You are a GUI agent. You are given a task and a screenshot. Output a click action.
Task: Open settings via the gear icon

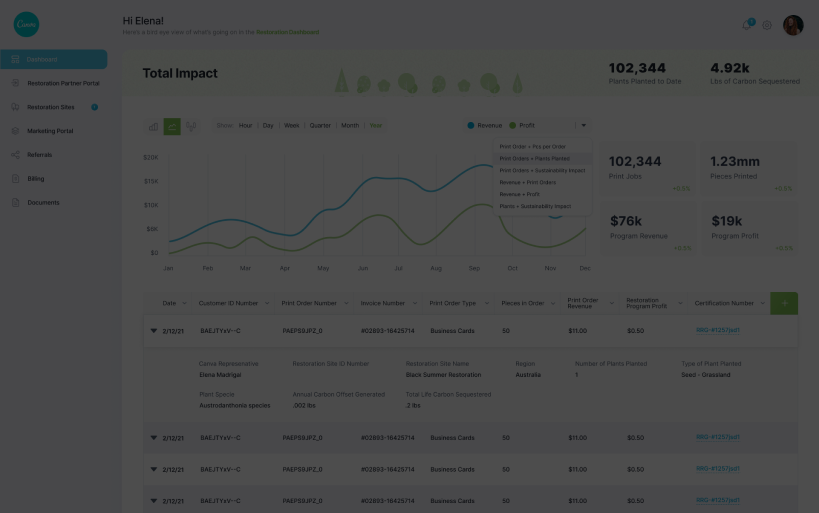(767, 25)
